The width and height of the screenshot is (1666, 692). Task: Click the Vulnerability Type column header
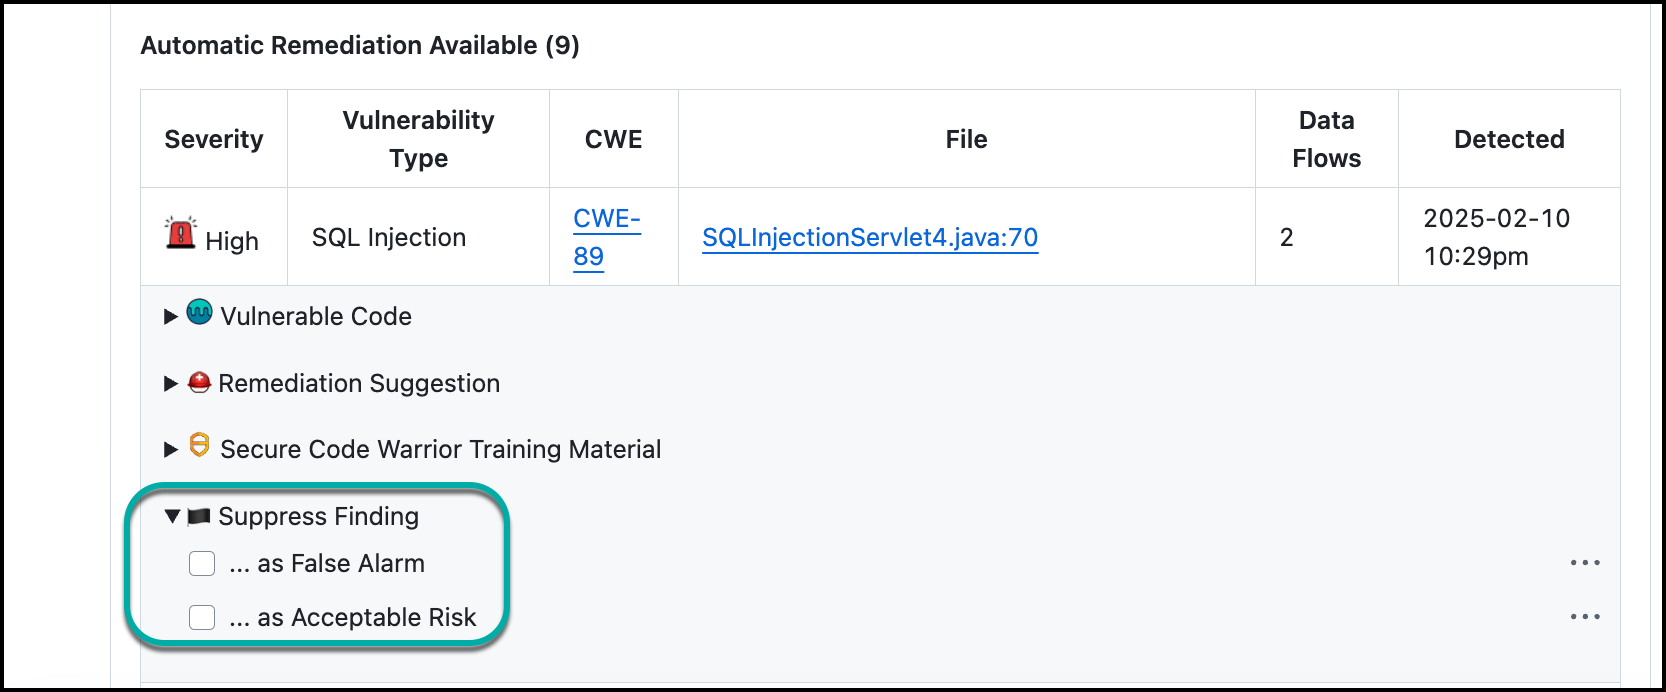point(418,139)
